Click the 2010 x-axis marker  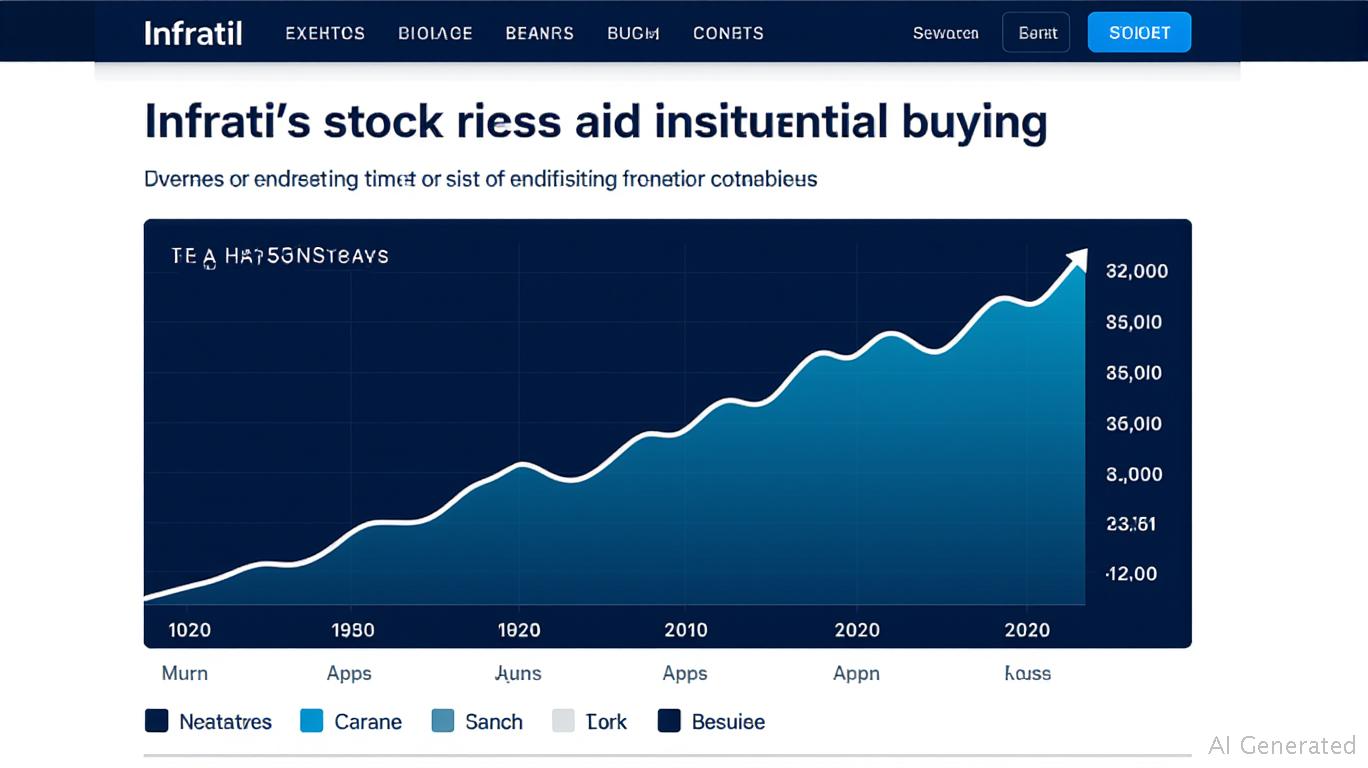[686, 630]
